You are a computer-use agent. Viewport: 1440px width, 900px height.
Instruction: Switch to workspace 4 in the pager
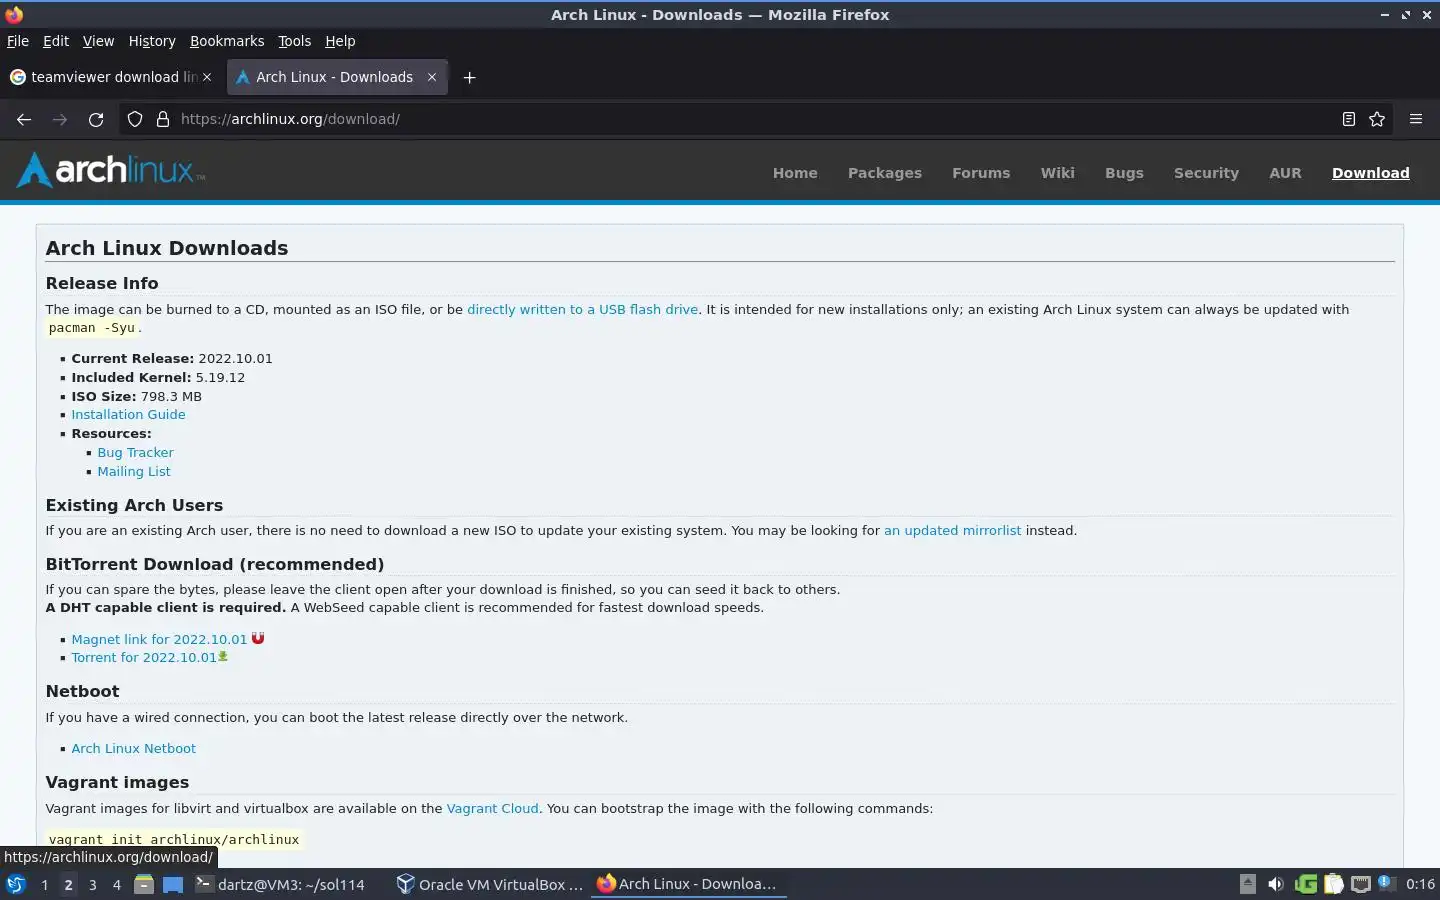[116, 884]
